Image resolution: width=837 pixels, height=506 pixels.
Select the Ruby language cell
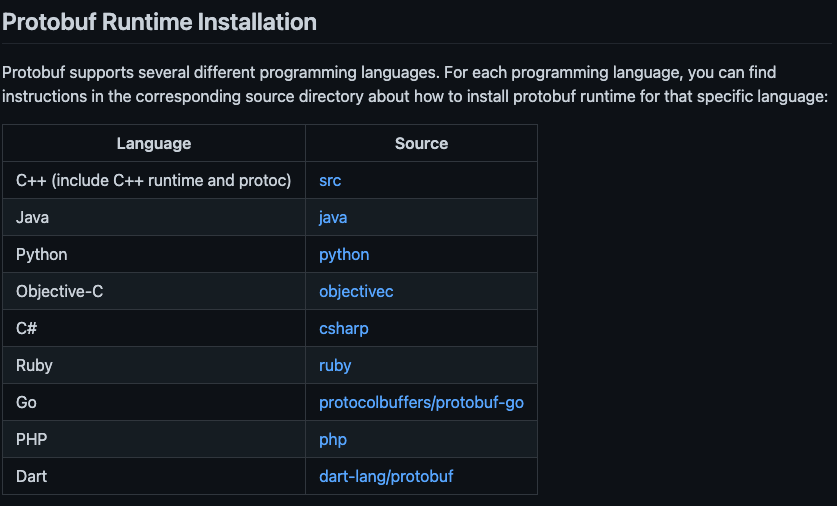34,366
